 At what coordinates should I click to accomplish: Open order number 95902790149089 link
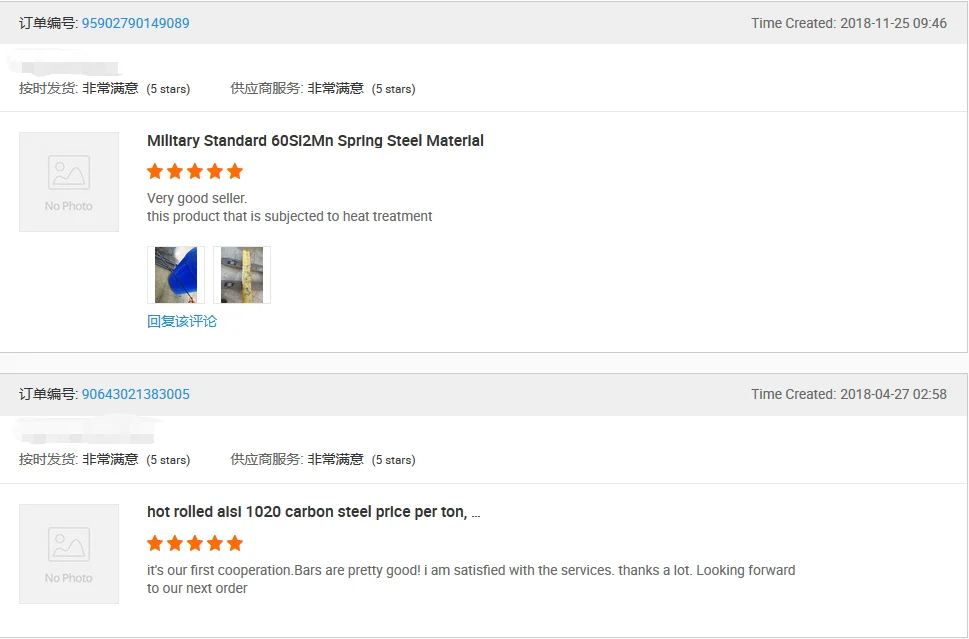(x=135, y=23)
